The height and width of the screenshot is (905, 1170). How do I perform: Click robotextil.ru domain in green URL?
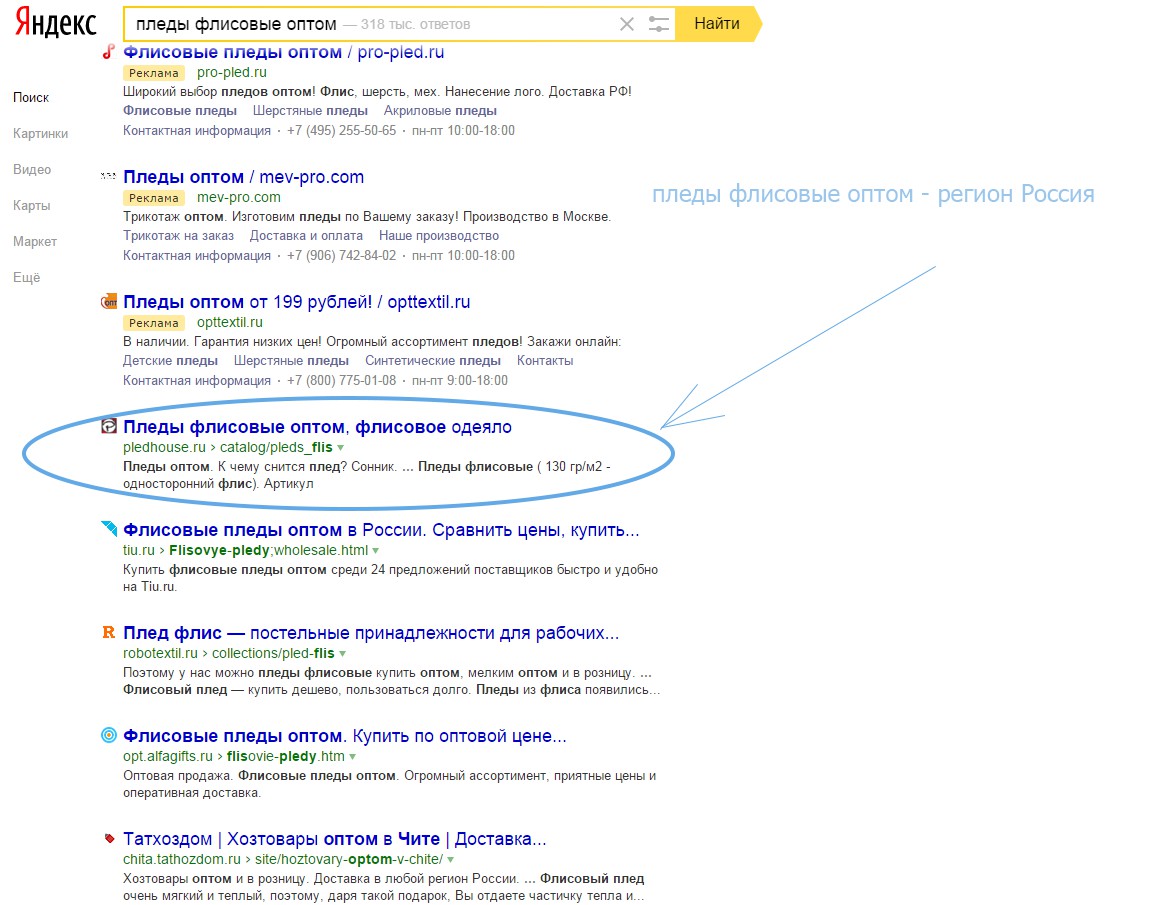tap(160, 654)
